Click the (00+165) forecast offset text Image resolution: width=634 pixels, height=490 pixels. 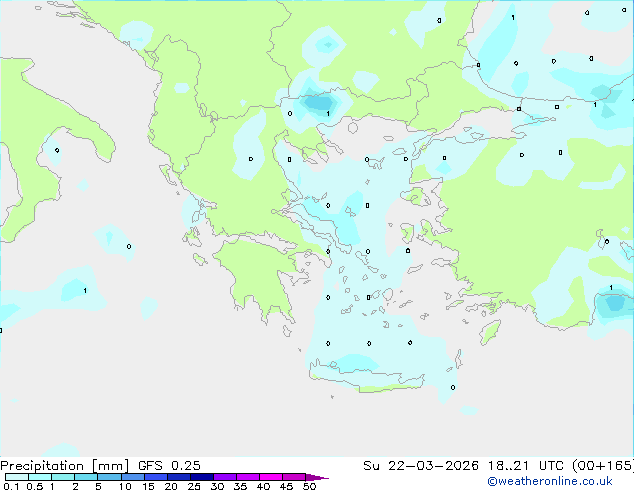pyautogui.click(x=602, y=466)
